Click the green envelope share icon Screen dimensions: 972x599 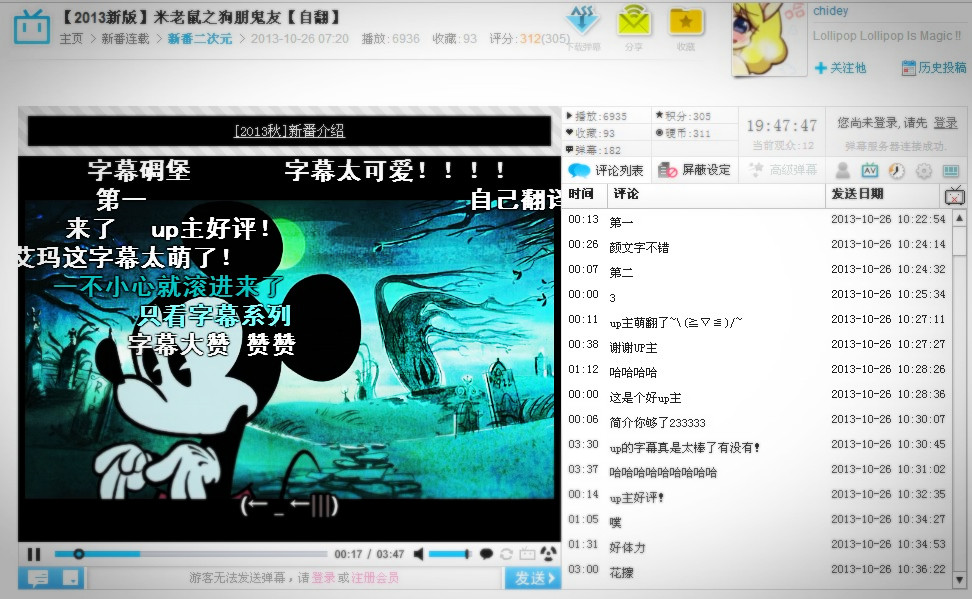coord(634,21)
